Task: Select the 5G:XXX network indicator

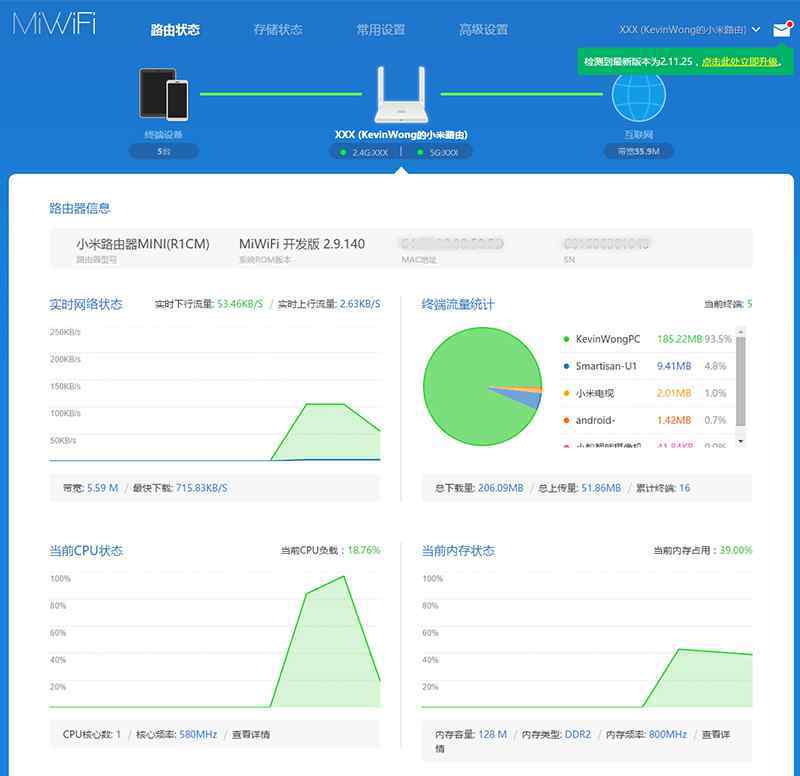Action: pos(438,153)
